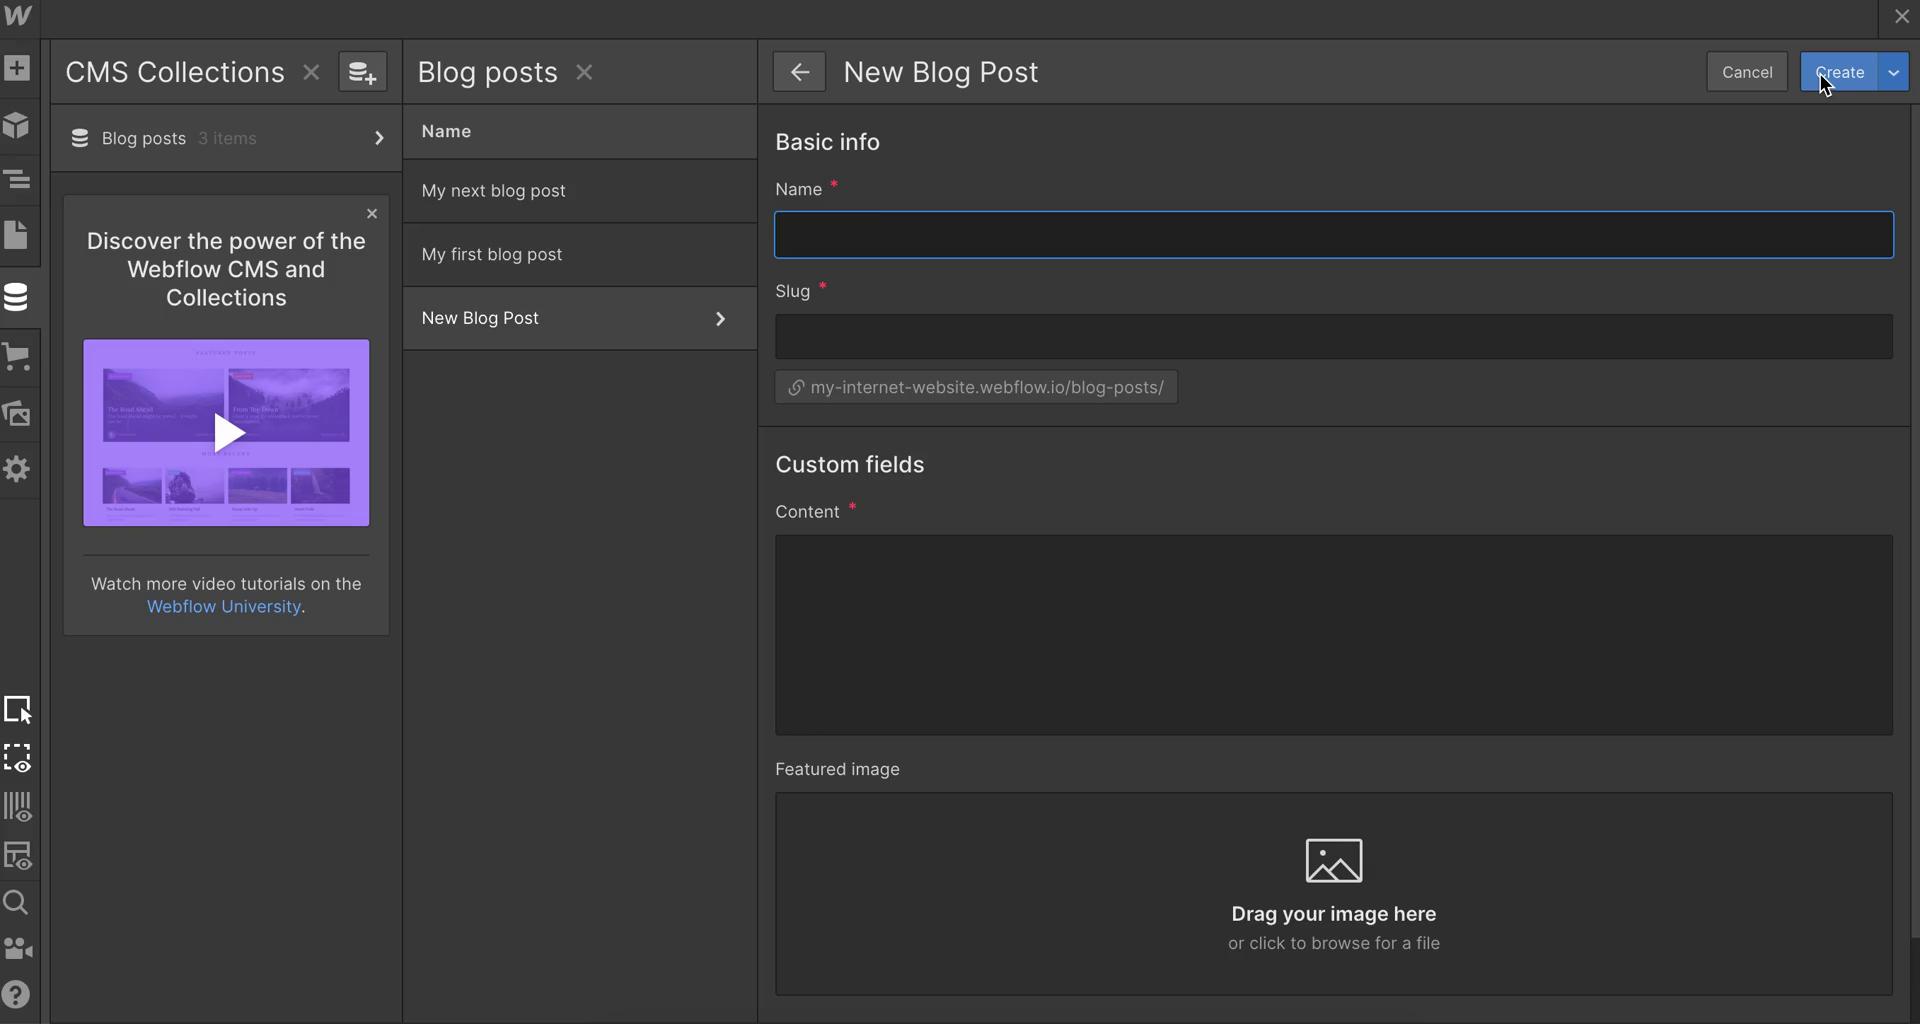Click the blog-posts URL preview
Viewport: 1920px width, 1024px height.
point(976,388)
